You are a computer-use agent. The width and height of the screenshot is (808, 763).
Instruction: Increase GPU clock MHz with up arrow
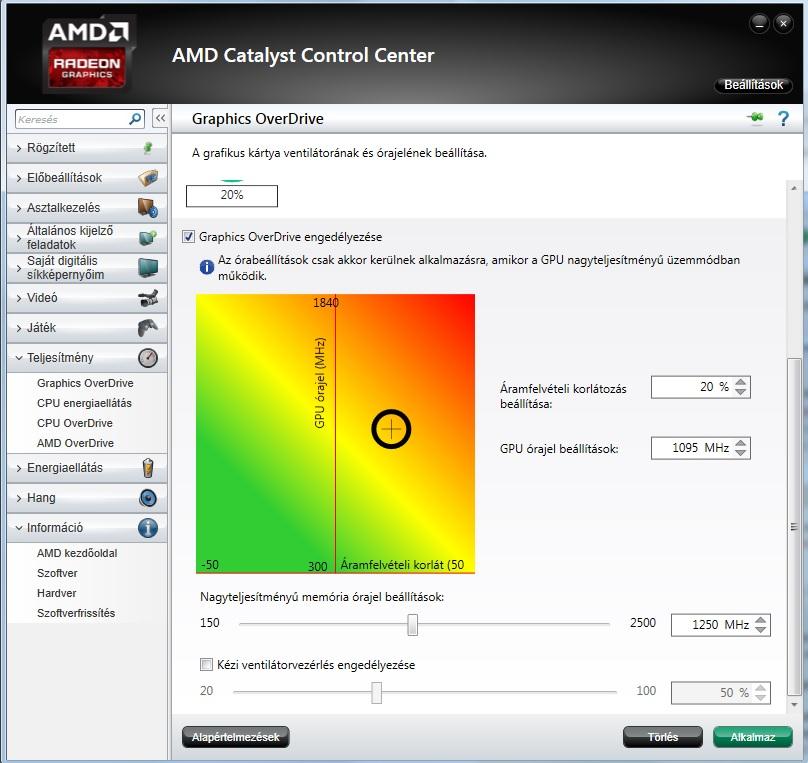click(740, 443)
